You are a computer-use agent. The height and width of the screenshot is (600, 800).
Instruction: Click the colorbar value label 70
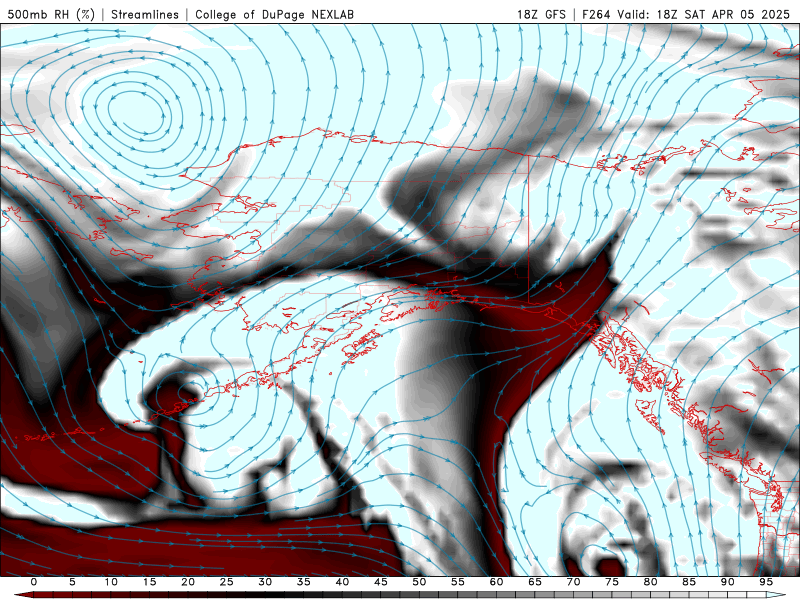[573, 582]
